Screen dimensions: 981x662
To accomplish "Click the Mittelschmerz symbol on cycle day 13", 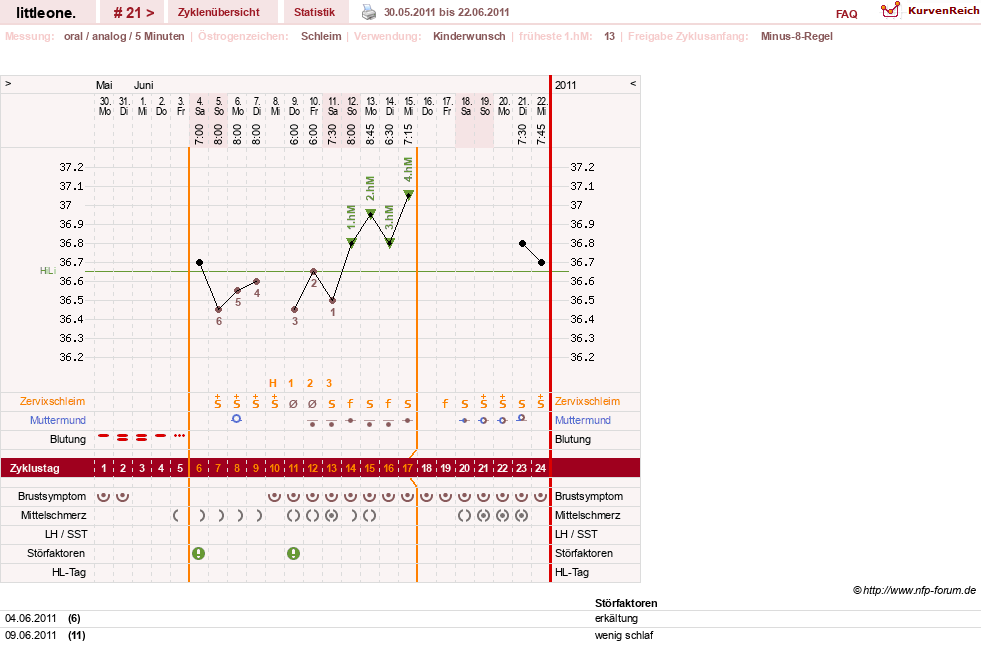I will (332, 516).
